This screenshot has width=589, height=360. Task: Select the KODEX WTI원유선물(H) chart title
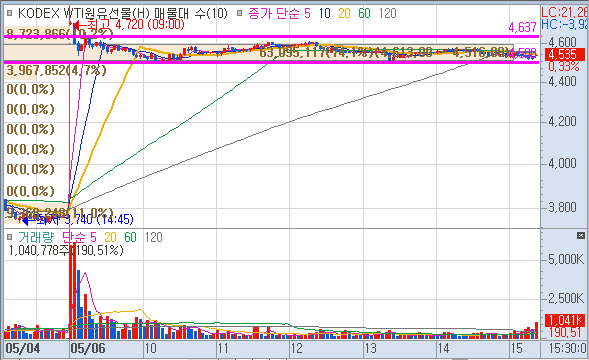(83, 14)
